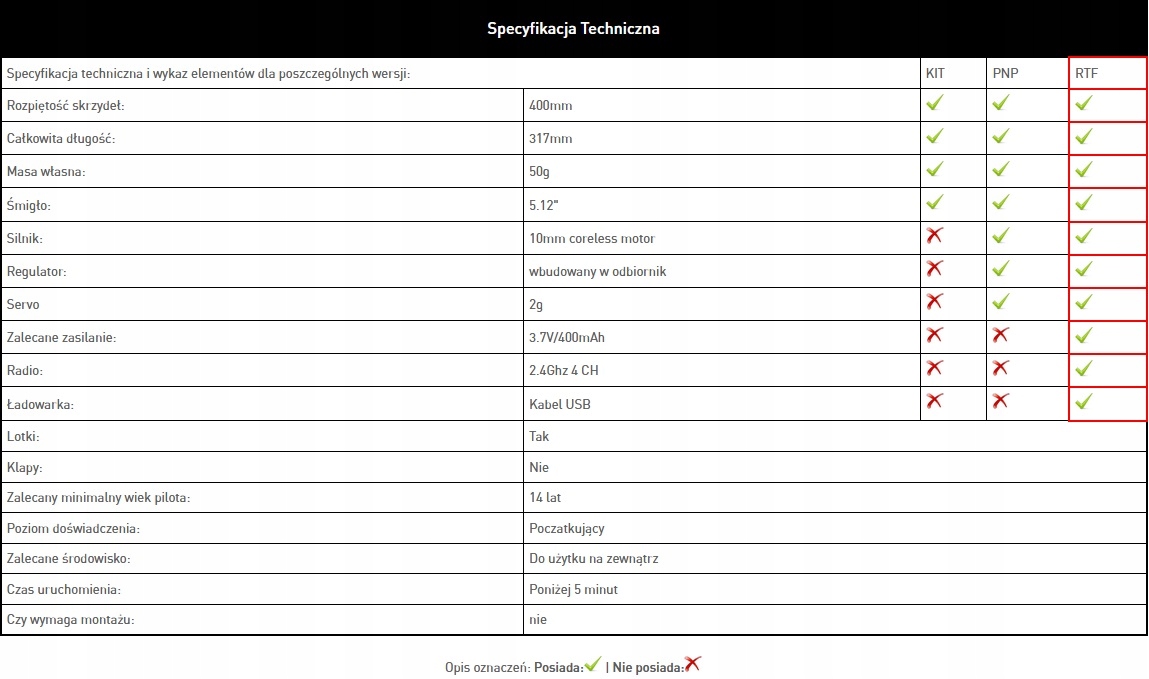The height and width of the screenshot is (679, 1149).
Task: Select the PNP column header
Action: click(x=1005, y=73)
